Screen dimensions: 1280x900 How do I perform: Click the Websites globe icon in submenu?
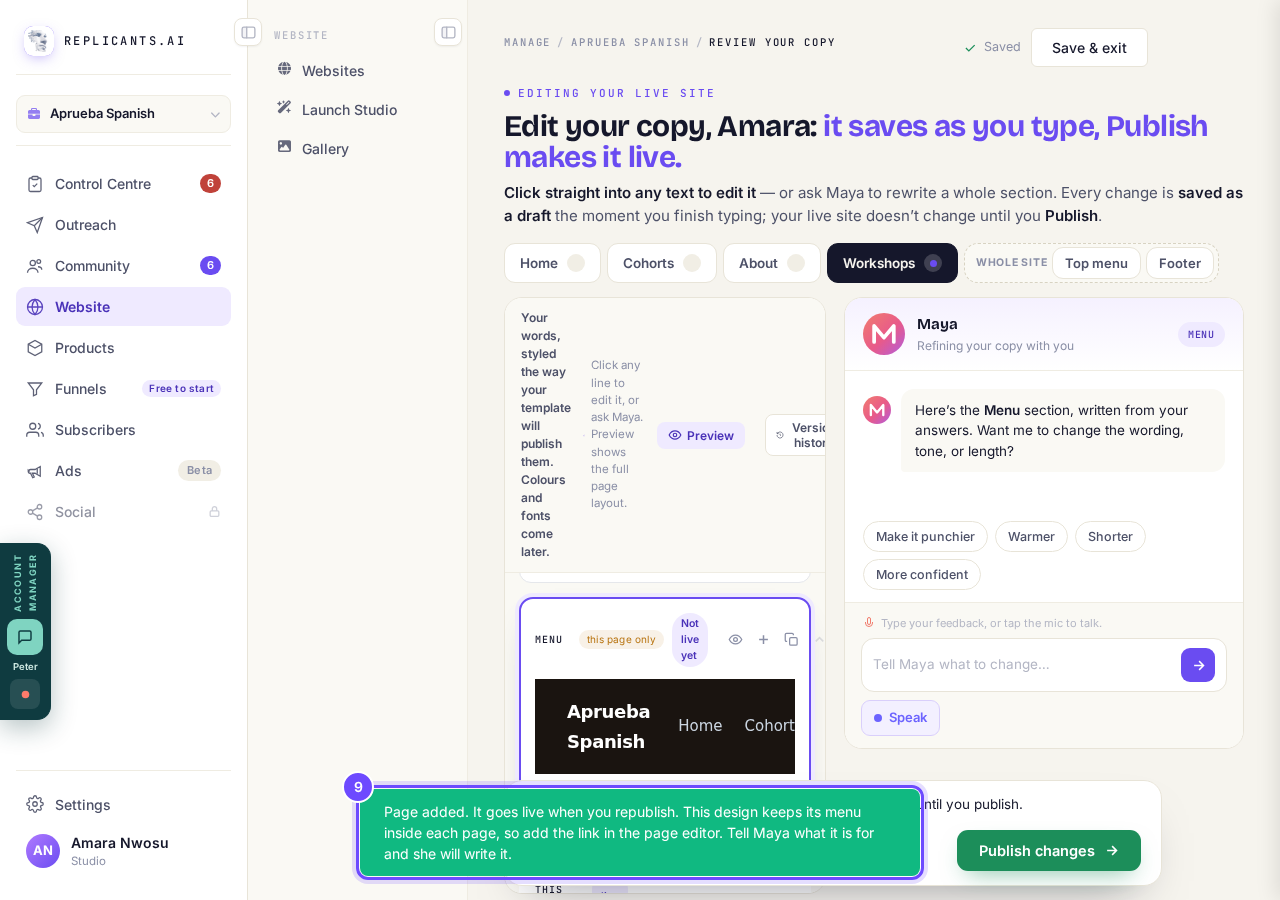(x=285, y=69)
